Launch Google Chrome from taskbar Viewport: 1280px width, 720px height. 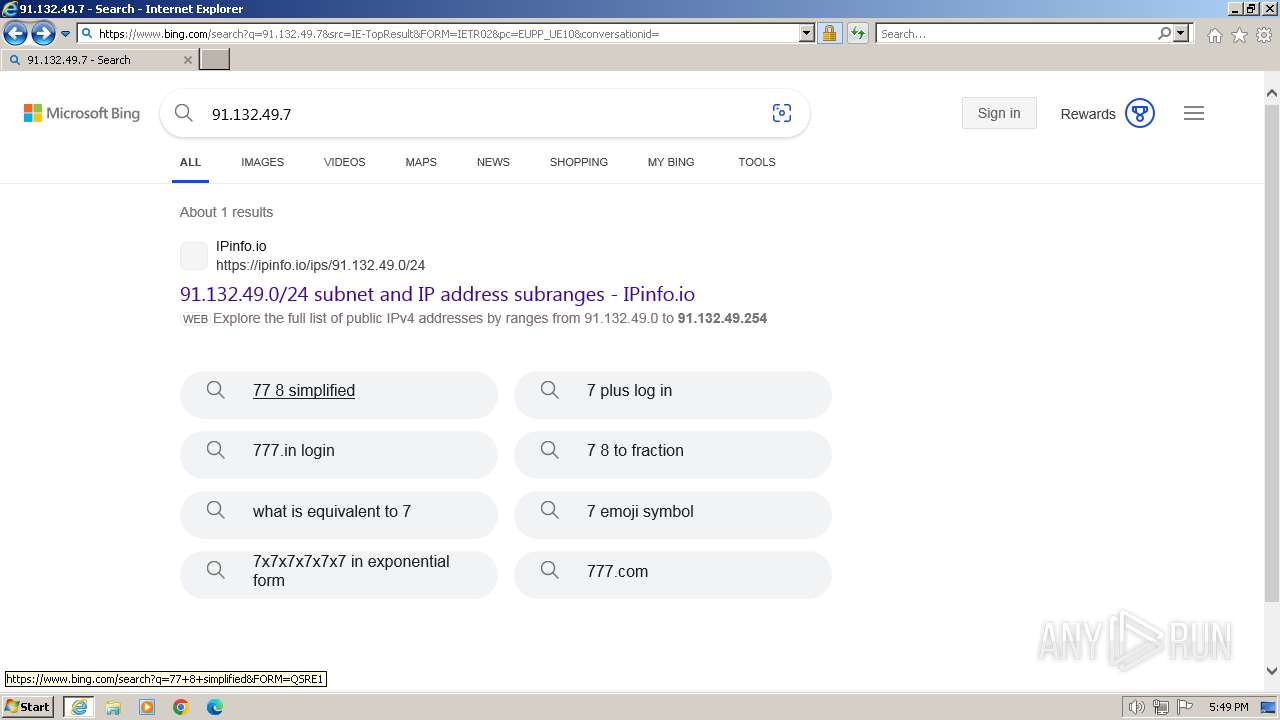(181, 707)
